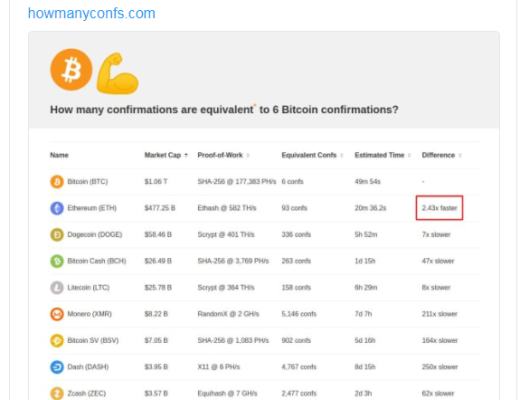The height and width of the screenshot is (400, 520).
Task: Click the Ethereum (ETH) coin icon
Action: click(x=57, y=208)
